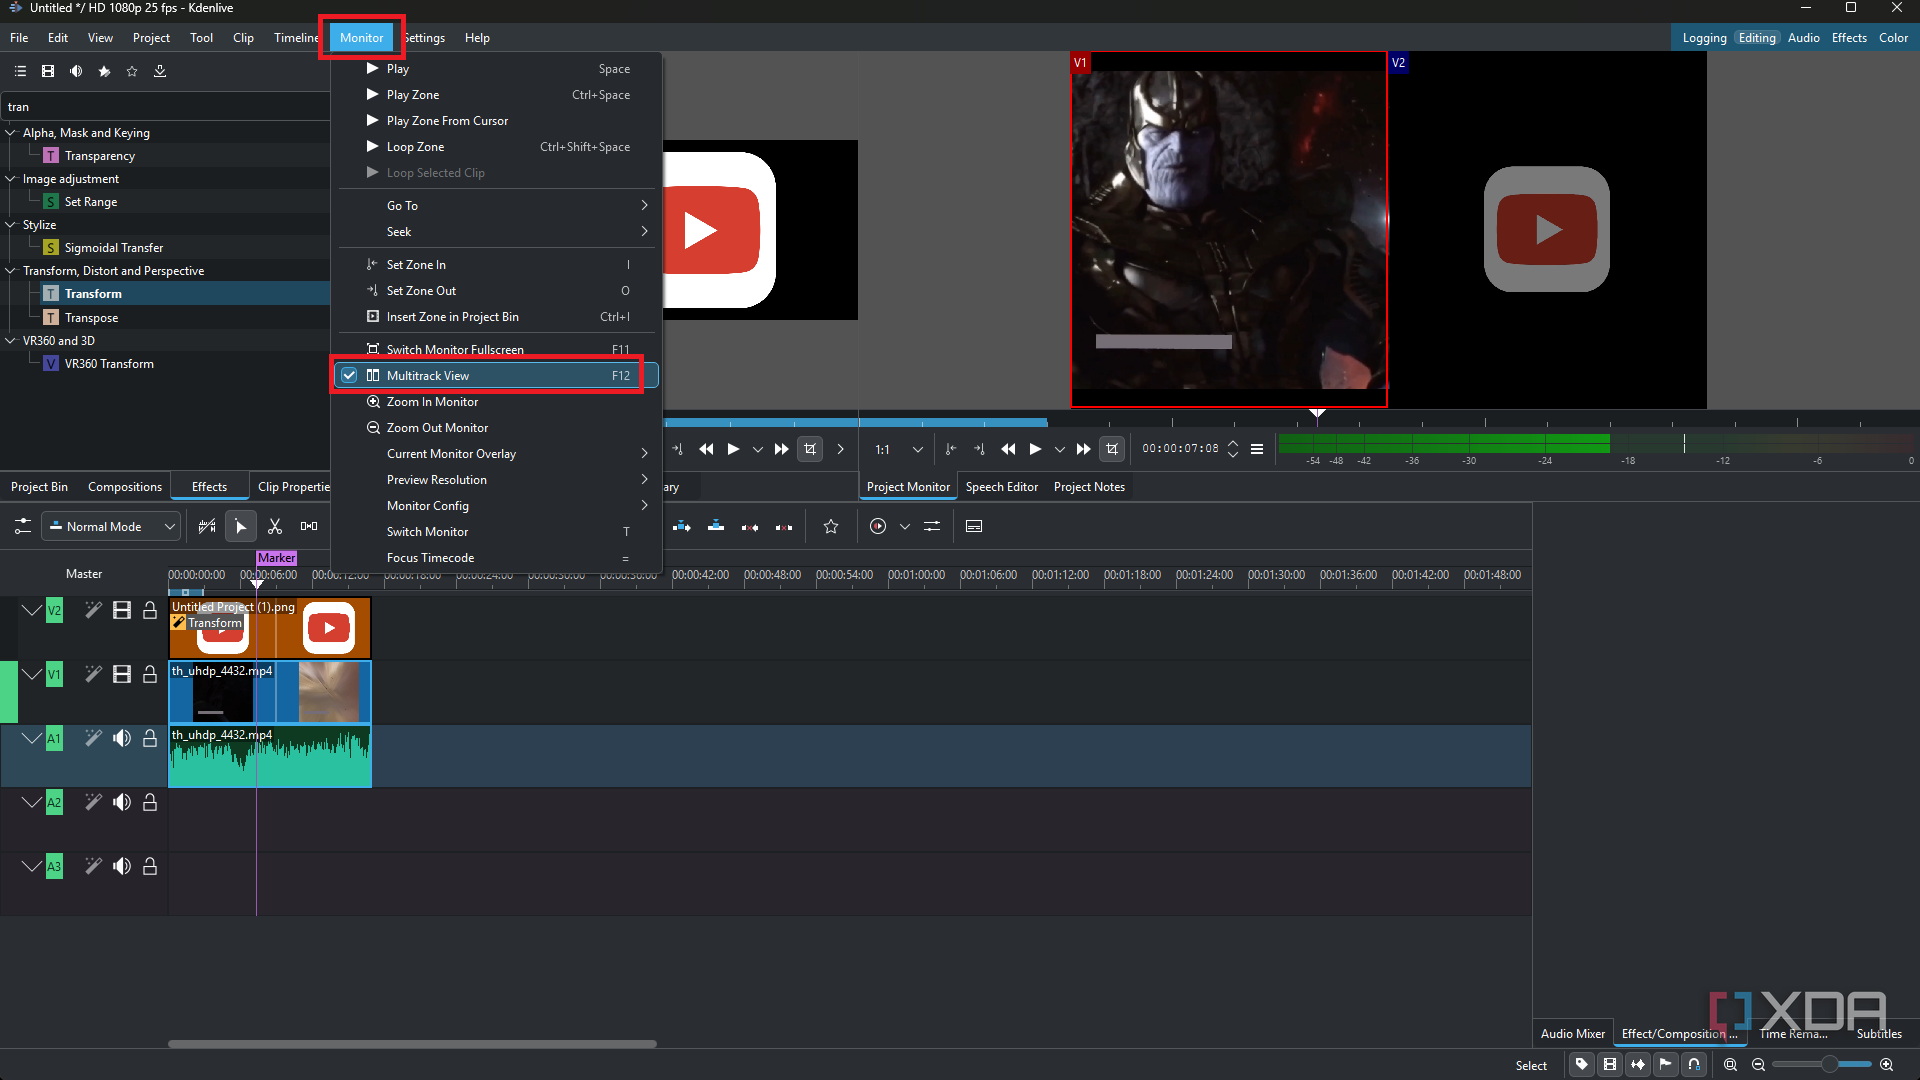The height and width of the screenshot is (1080, 1920).
Task: Download new effects icon
Action: [x=160, y=71]
